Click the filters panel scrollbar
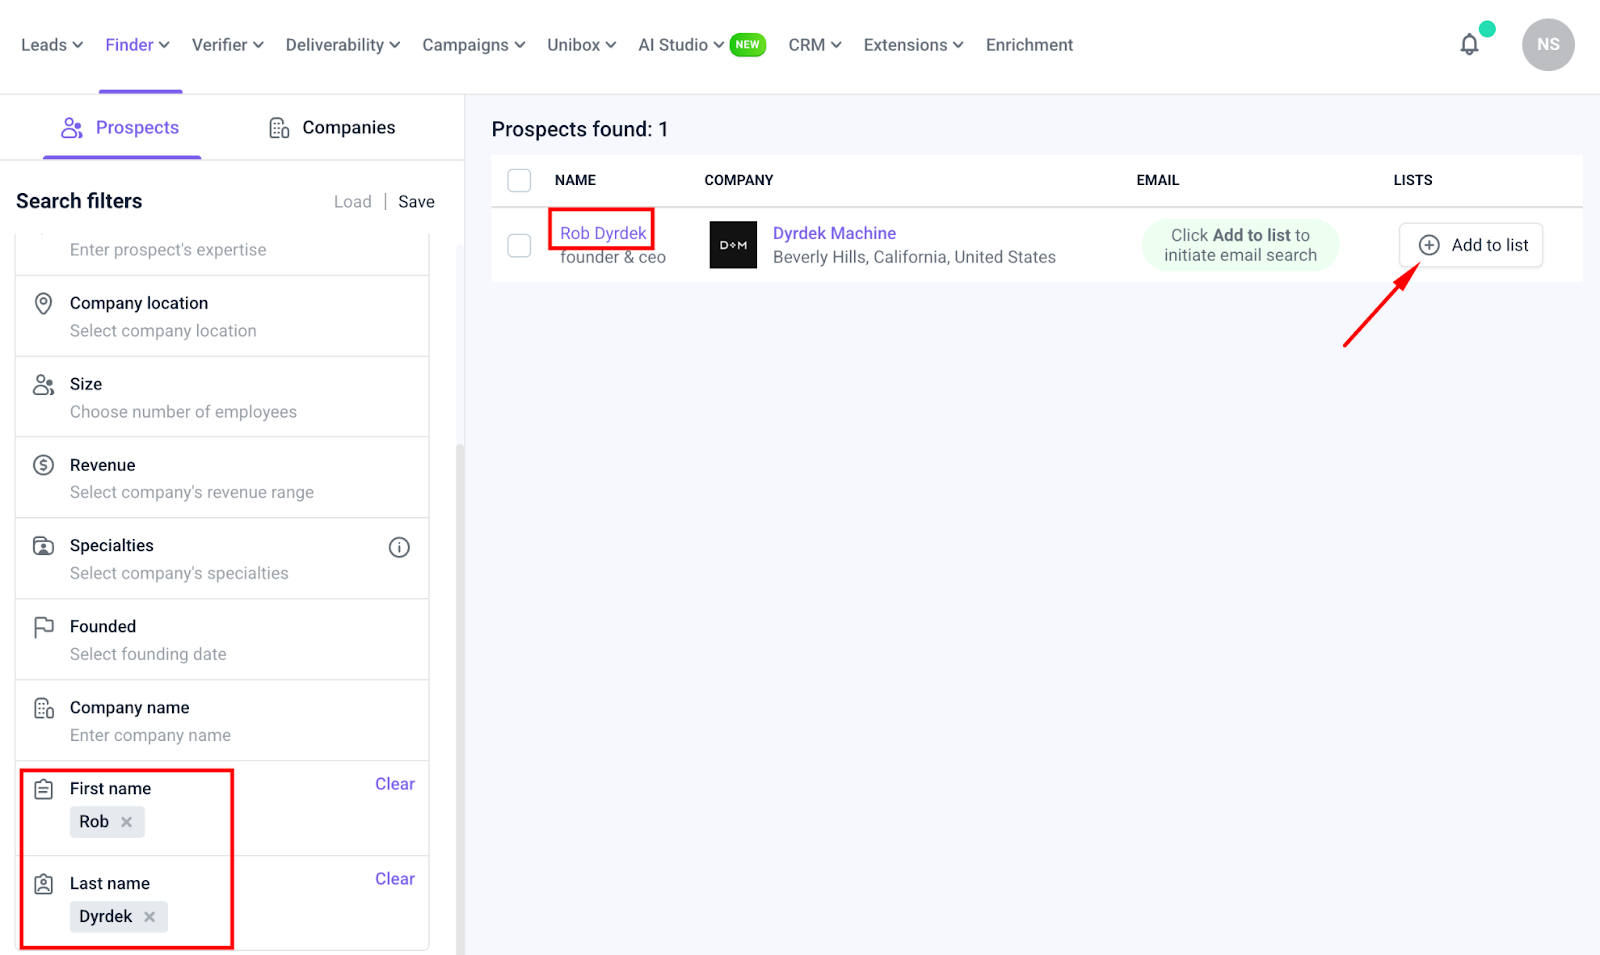Screen dimensions: 1600x955 (x=460, y=698)
